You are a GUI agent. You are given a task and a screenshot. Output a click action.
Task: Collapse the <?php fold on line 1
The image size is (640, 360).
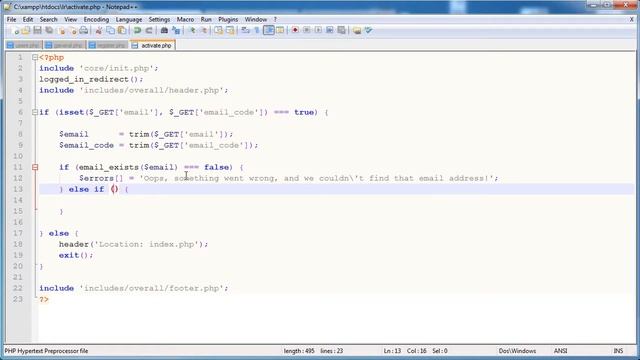pos(35,58)
